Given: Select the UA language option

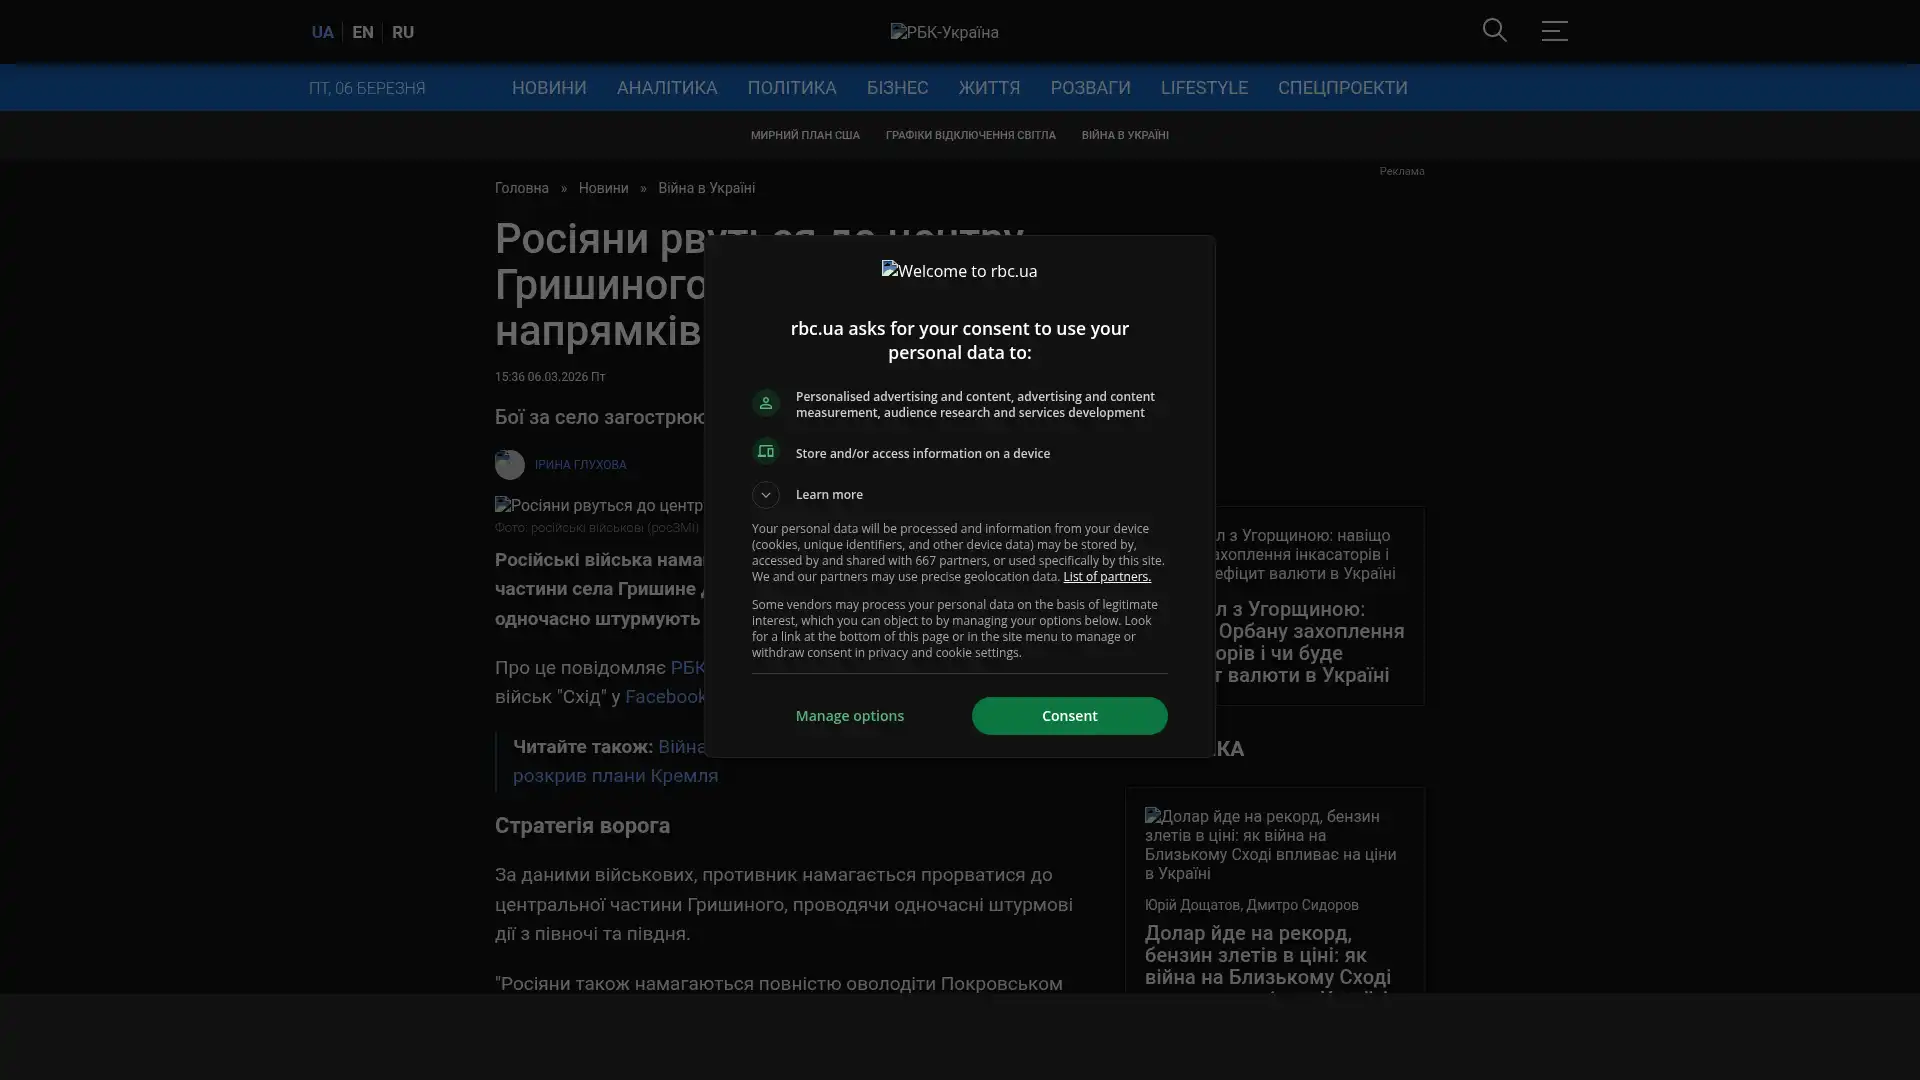Looking at the screenshot, I should [322, 32].
